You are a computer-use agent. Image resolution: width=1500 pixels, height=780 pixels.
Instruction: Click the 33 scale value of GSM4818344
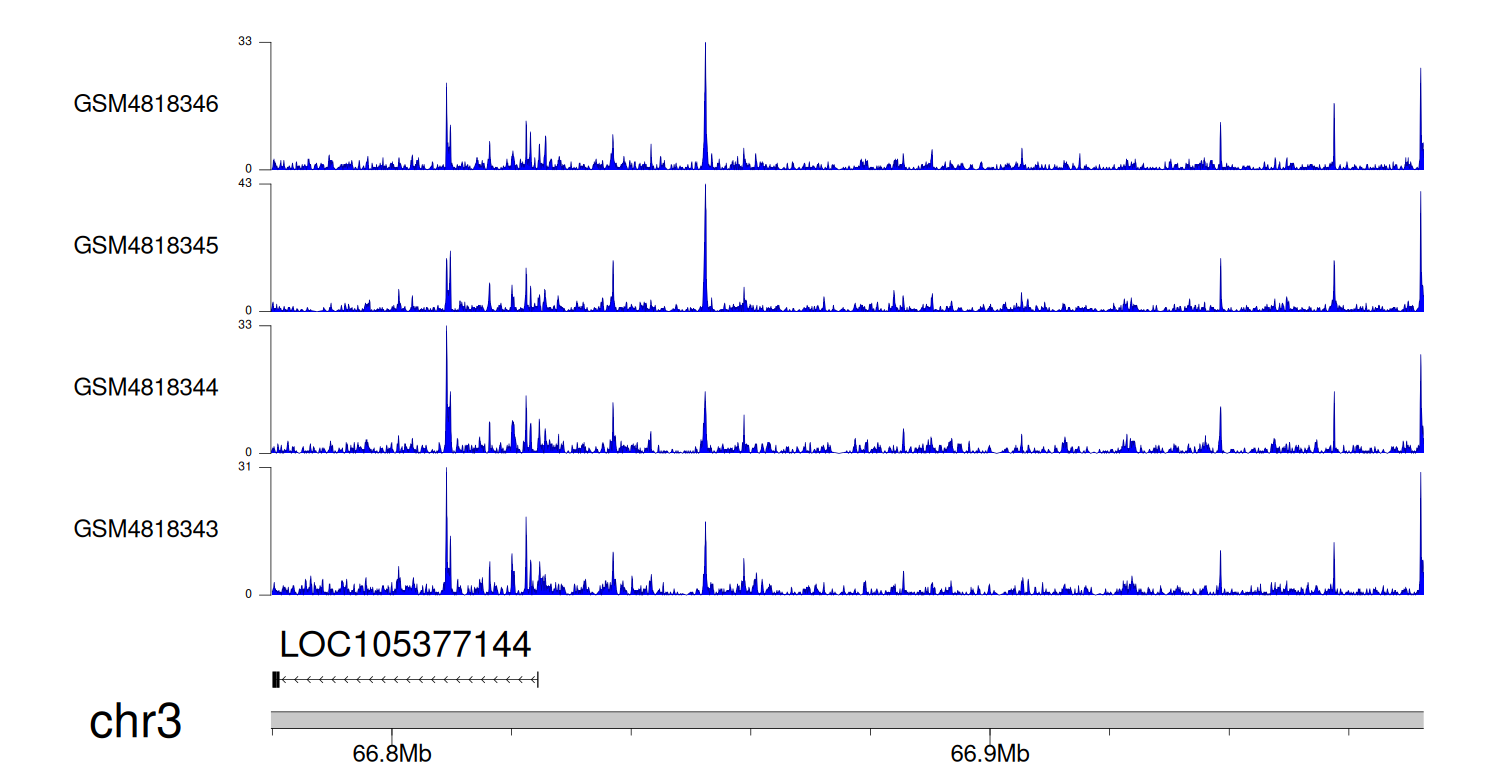tap(245, 325)
